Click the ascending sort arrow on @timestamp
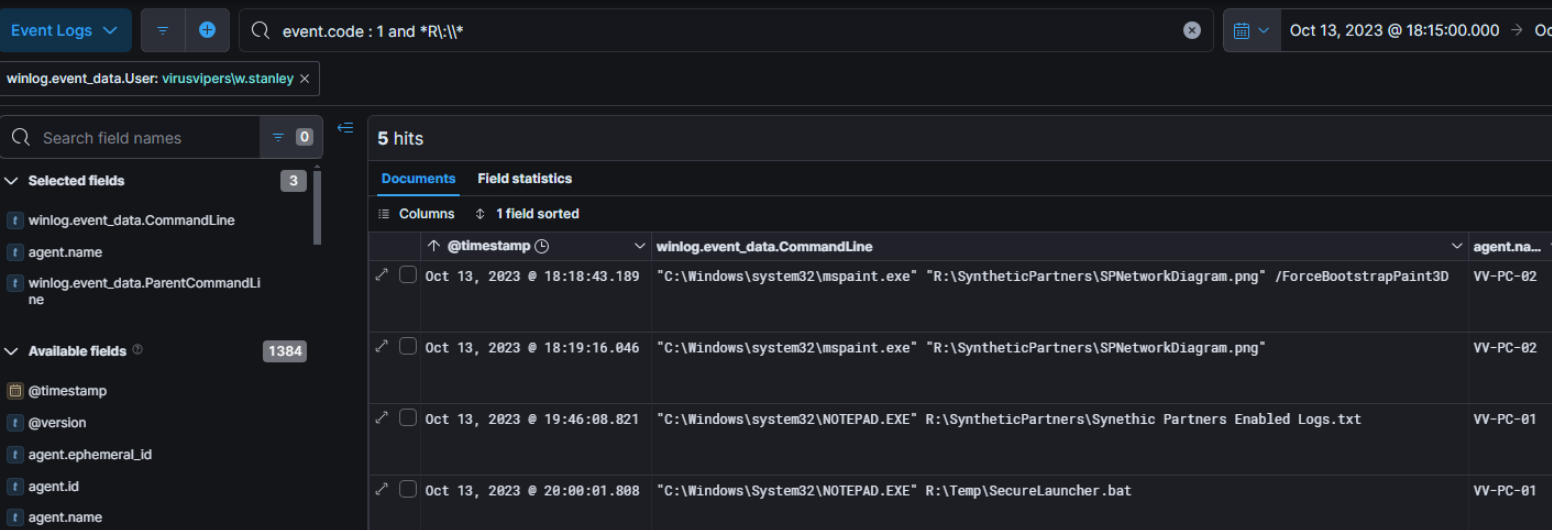1552x530 pixels. tap(433, 246)
